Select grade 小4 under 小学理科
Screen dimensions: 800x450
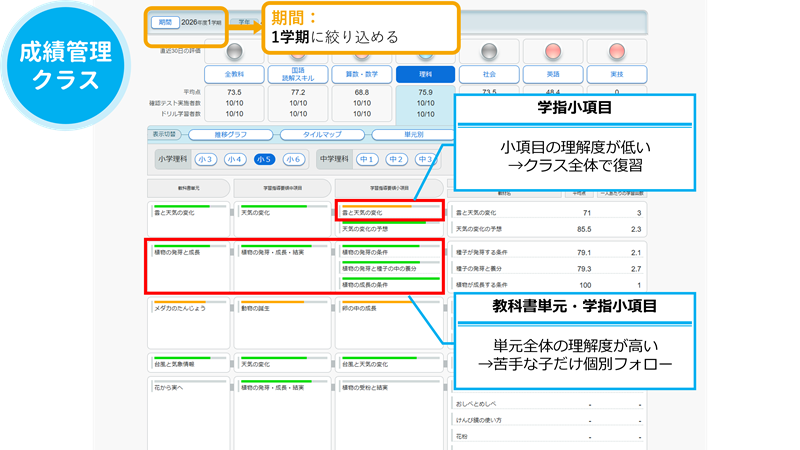235,159
